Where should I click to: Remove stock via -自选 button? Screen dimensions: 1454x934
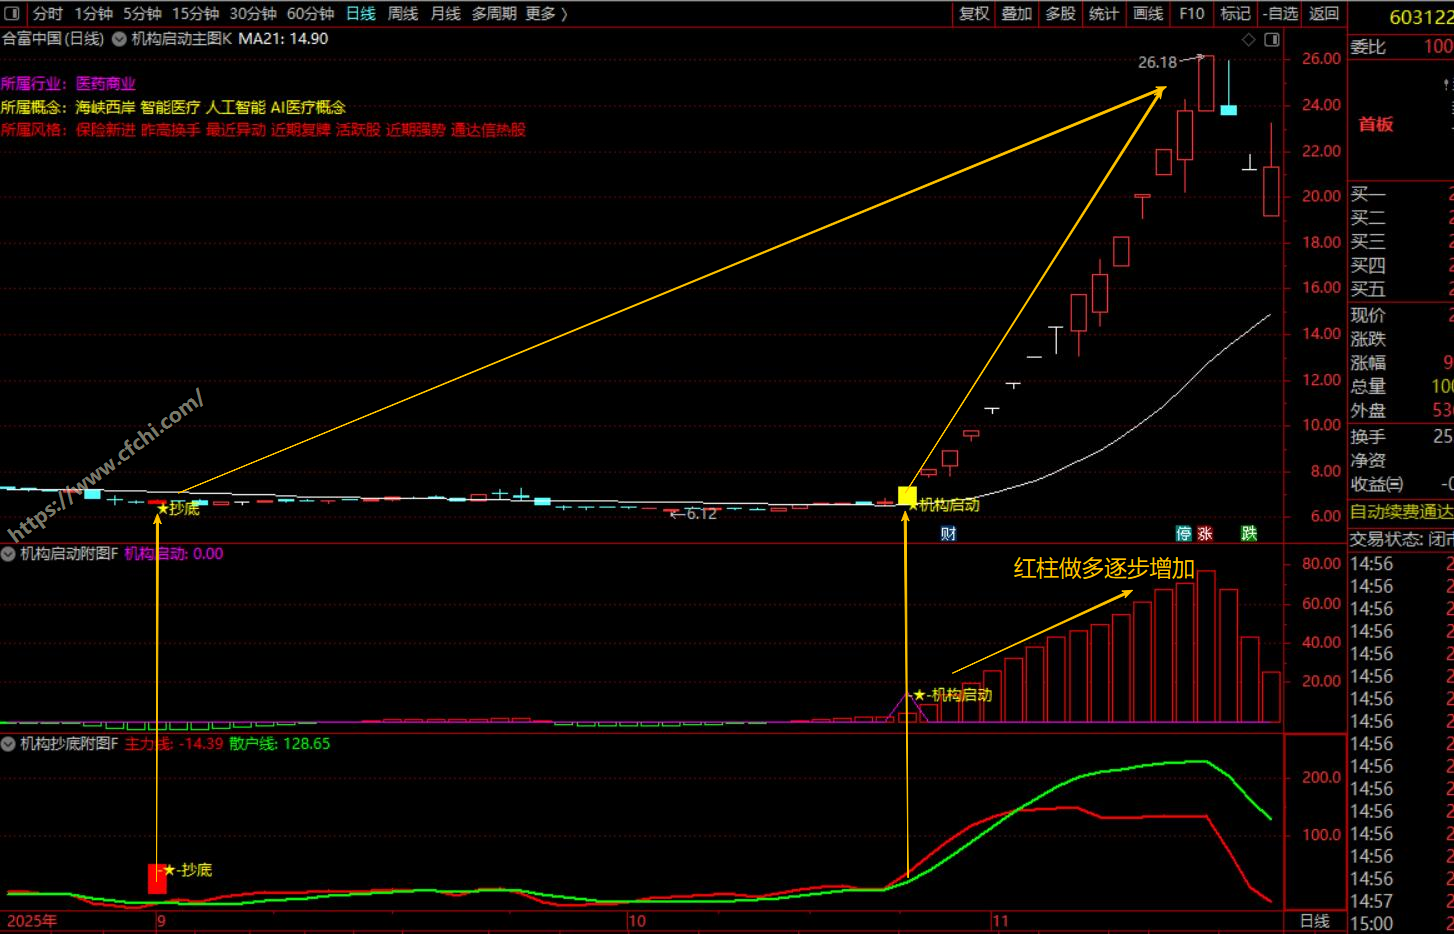pos(1280,13)
